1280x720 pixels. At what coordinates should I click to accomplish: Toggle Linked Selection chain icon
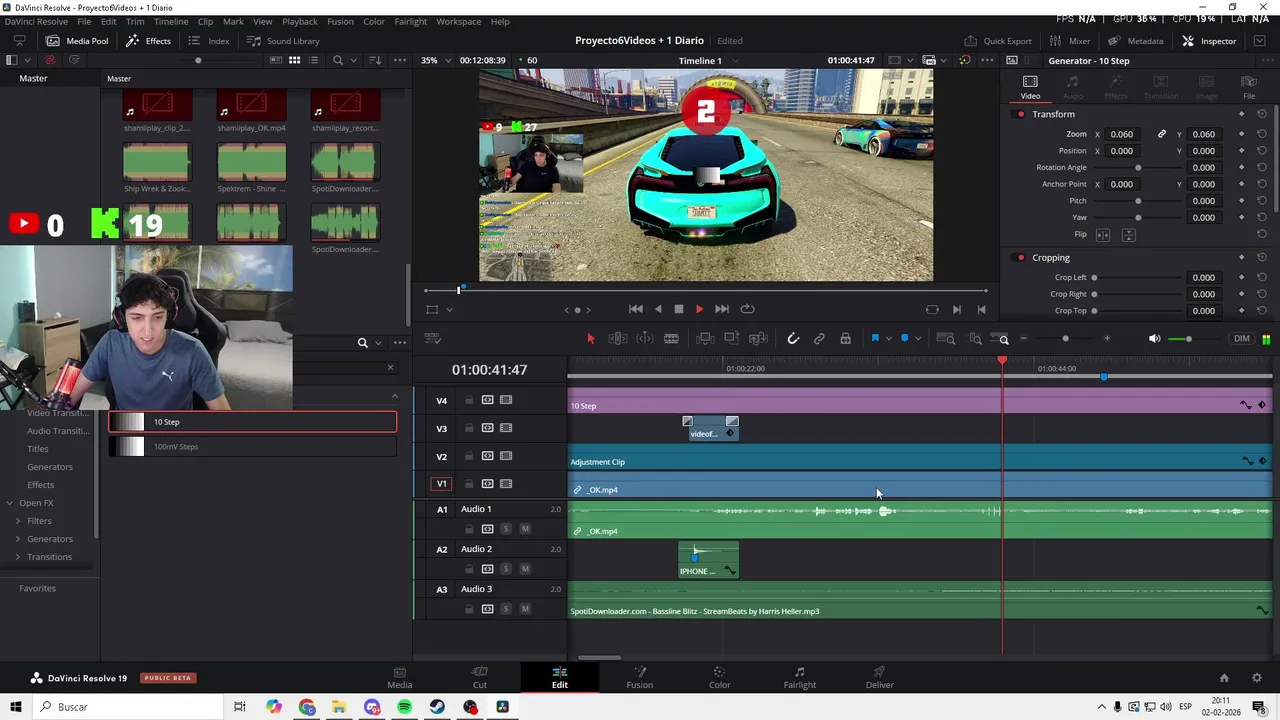819,339
